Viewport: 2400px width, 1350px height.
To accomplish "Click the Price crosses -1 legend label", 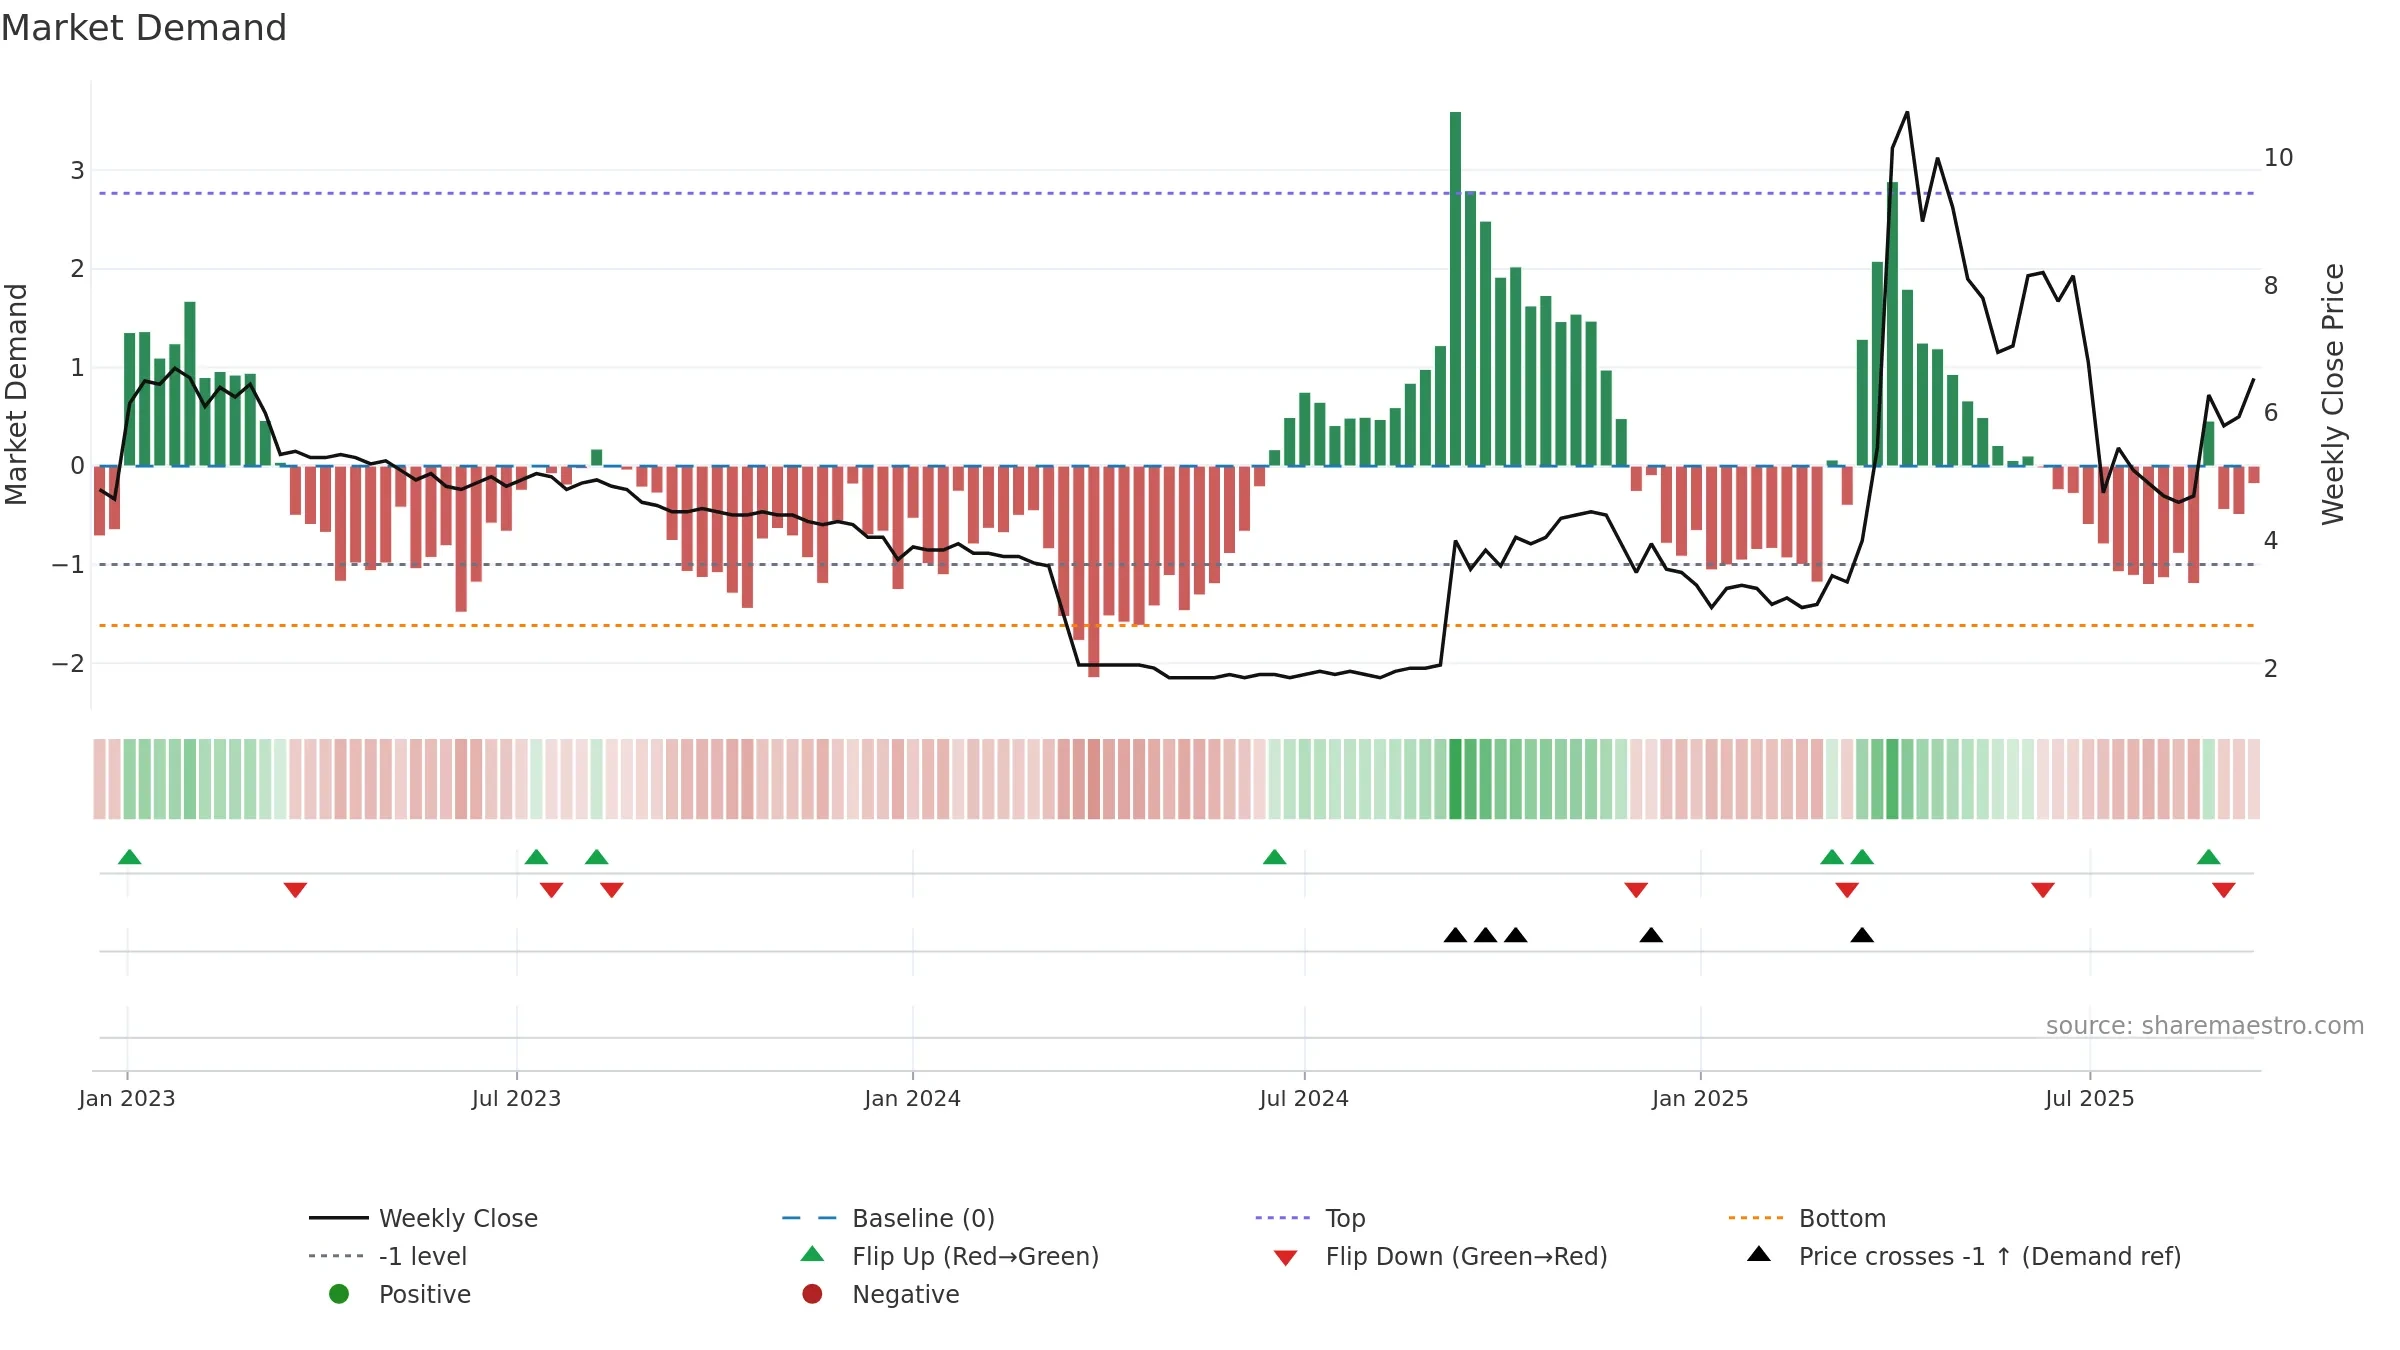I will tap(1990, 1256).
